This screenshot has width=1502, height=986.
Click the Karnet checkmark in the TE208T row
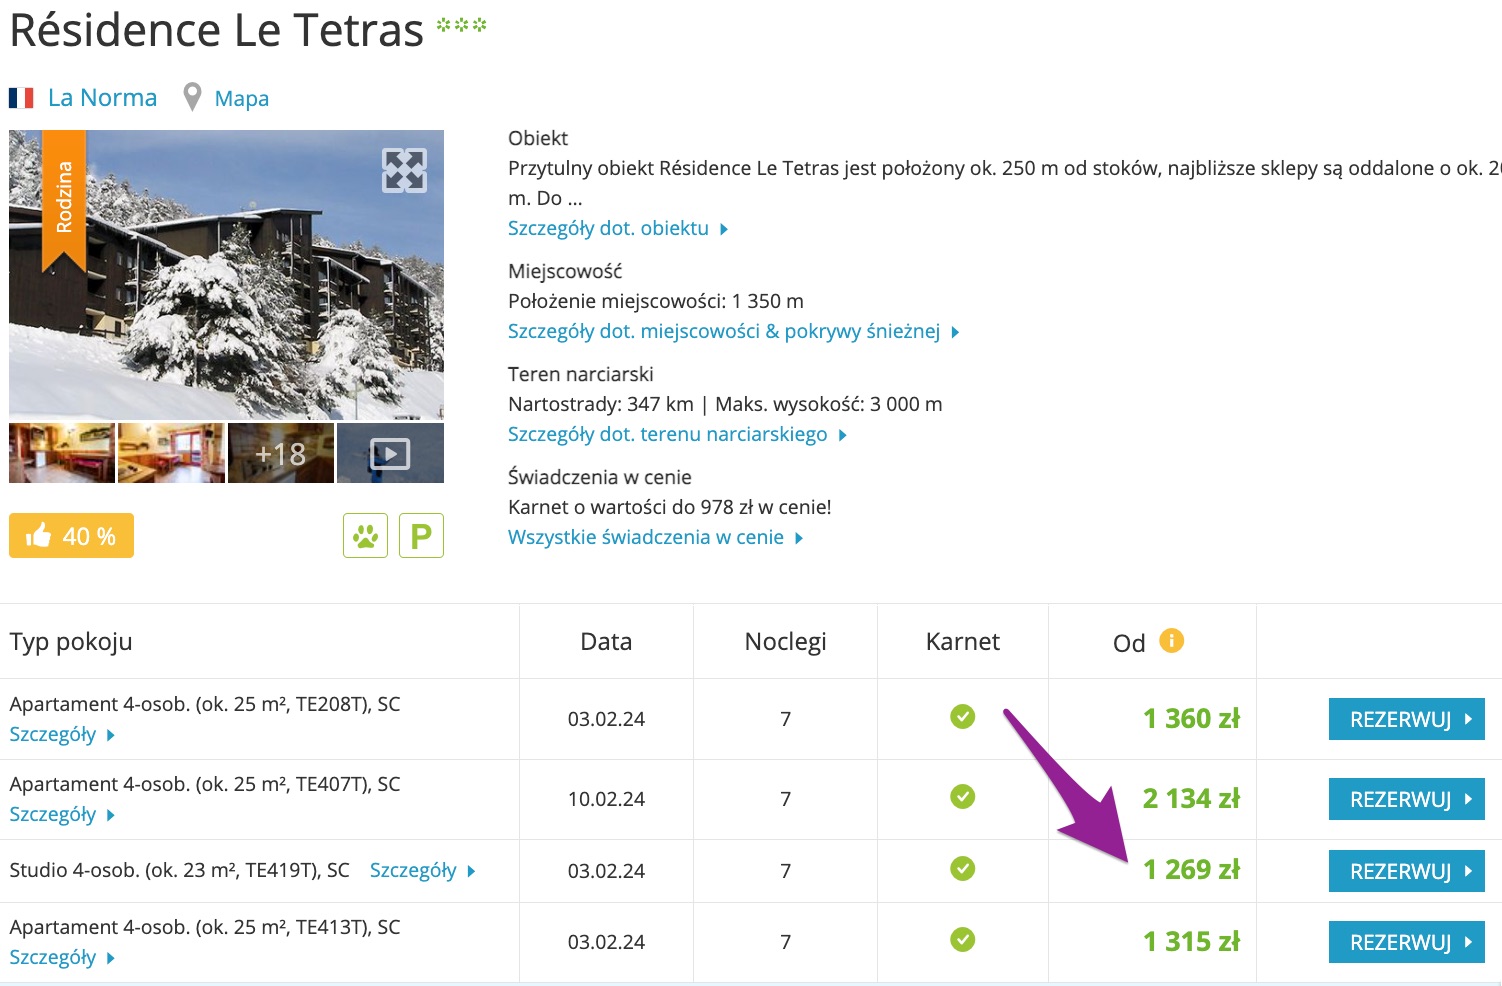pos(962,717)
